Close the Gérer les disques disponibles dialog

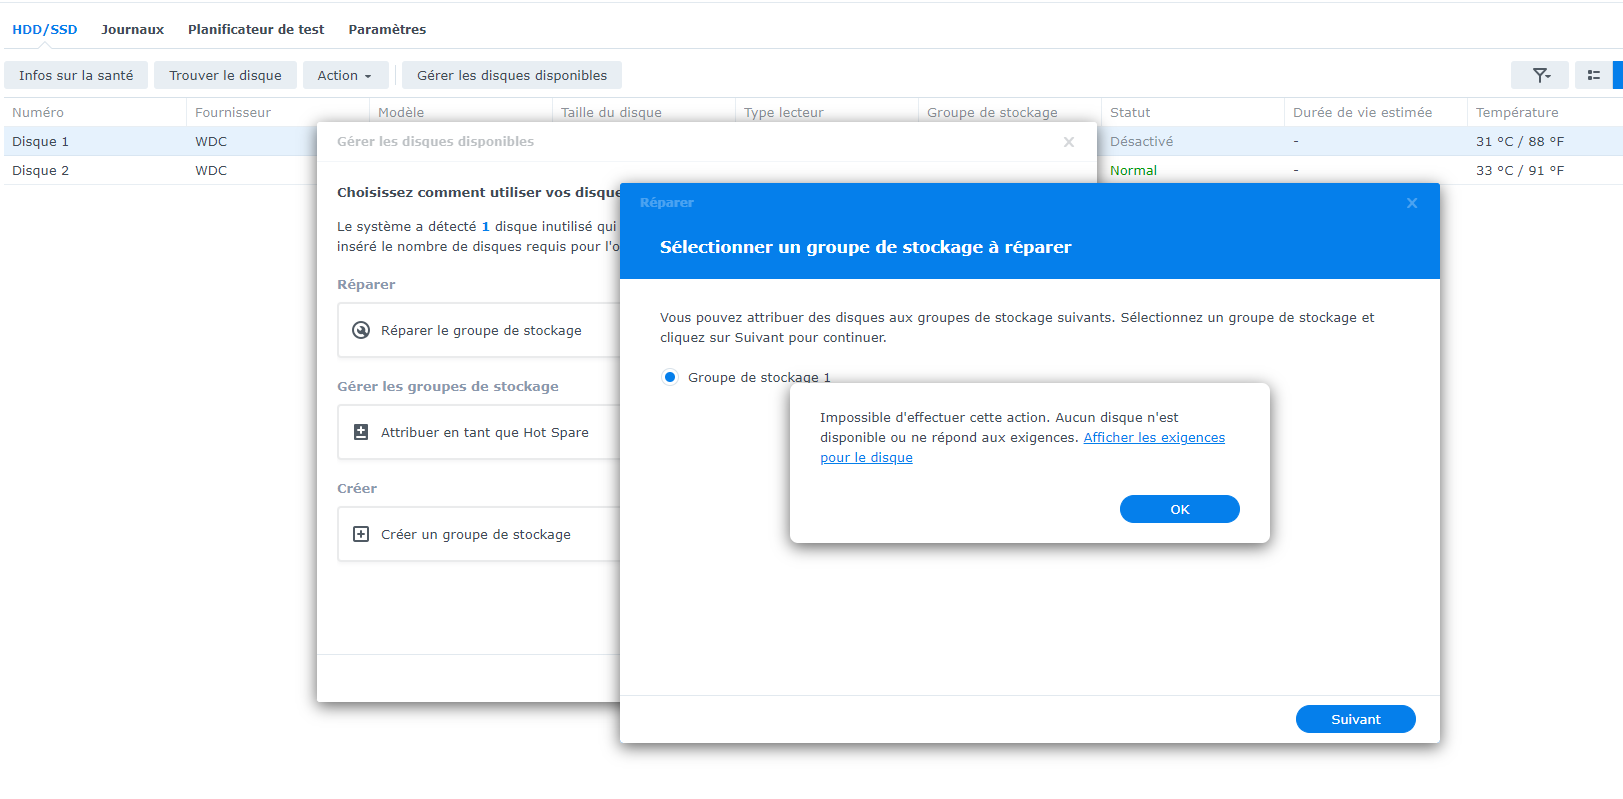[1069, 142]
